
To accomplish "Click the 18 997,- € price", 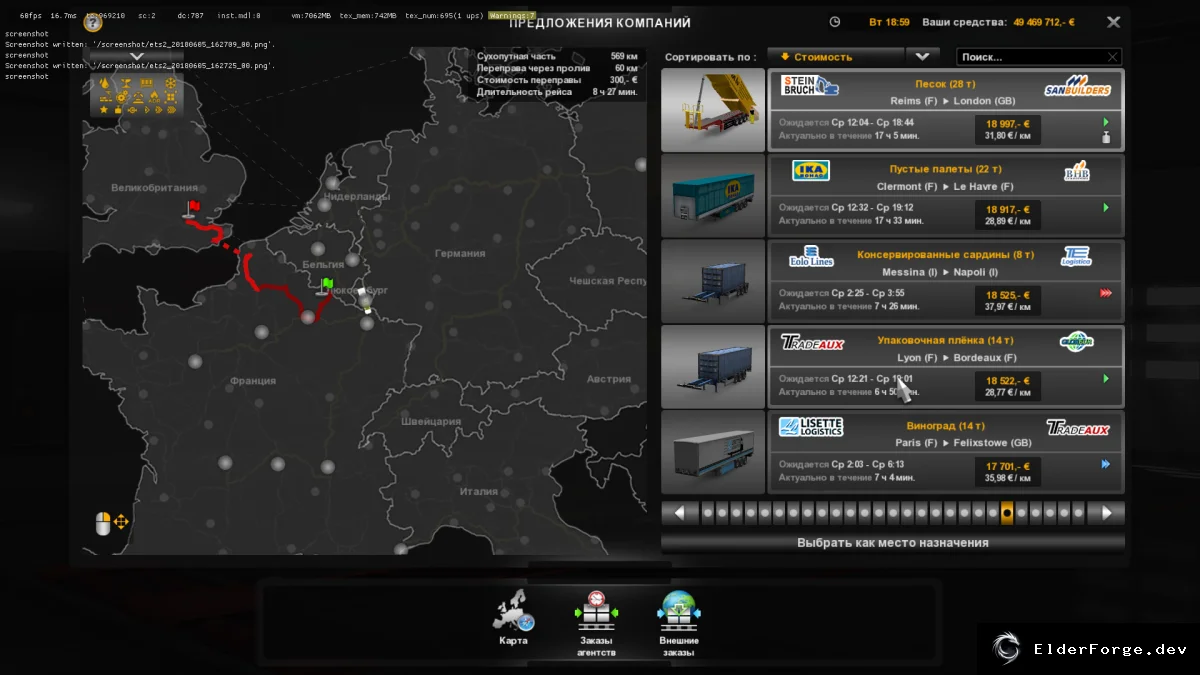I will click(x=1008, y=123).
